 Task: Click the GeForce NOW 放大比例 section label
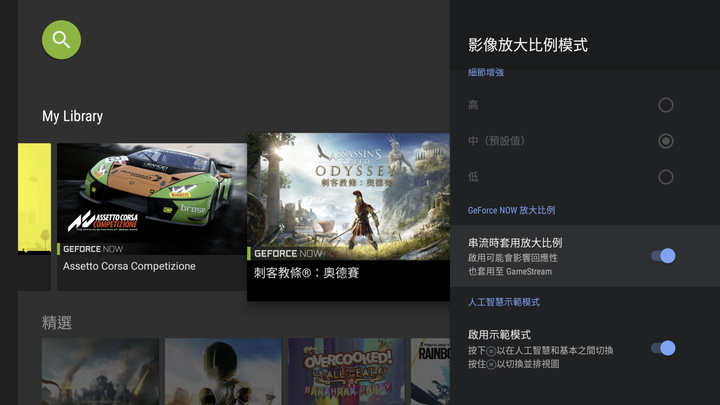(512, 210)
